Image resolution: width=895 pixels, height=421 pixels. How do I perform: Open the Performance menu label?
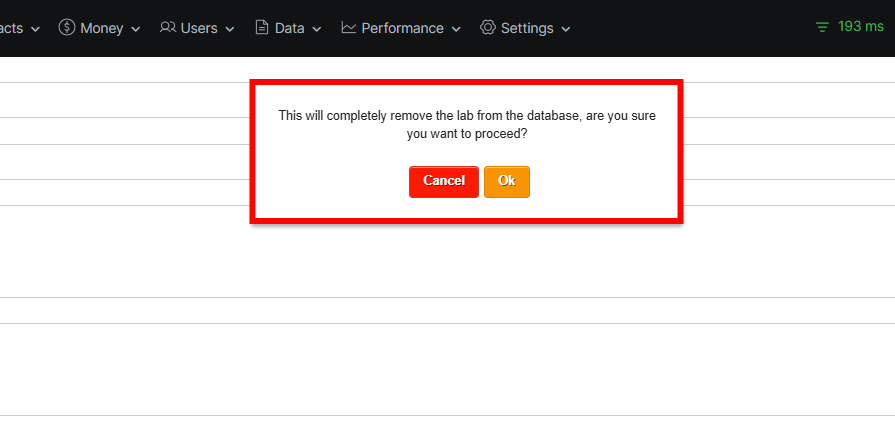(402, 28)
